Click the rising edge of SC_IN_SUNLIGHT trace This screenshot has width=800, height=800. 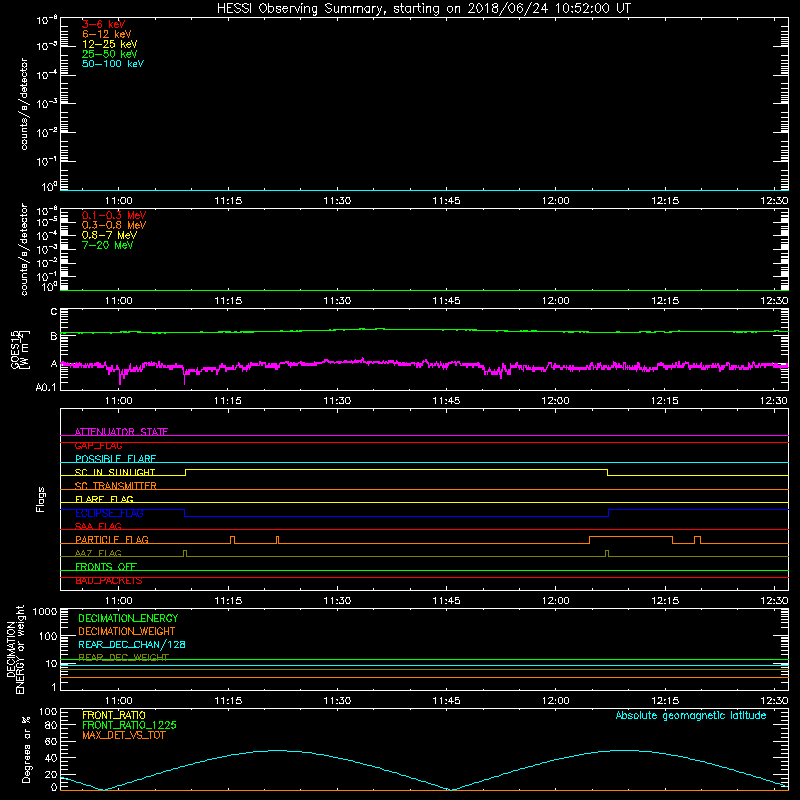(185, 472)
